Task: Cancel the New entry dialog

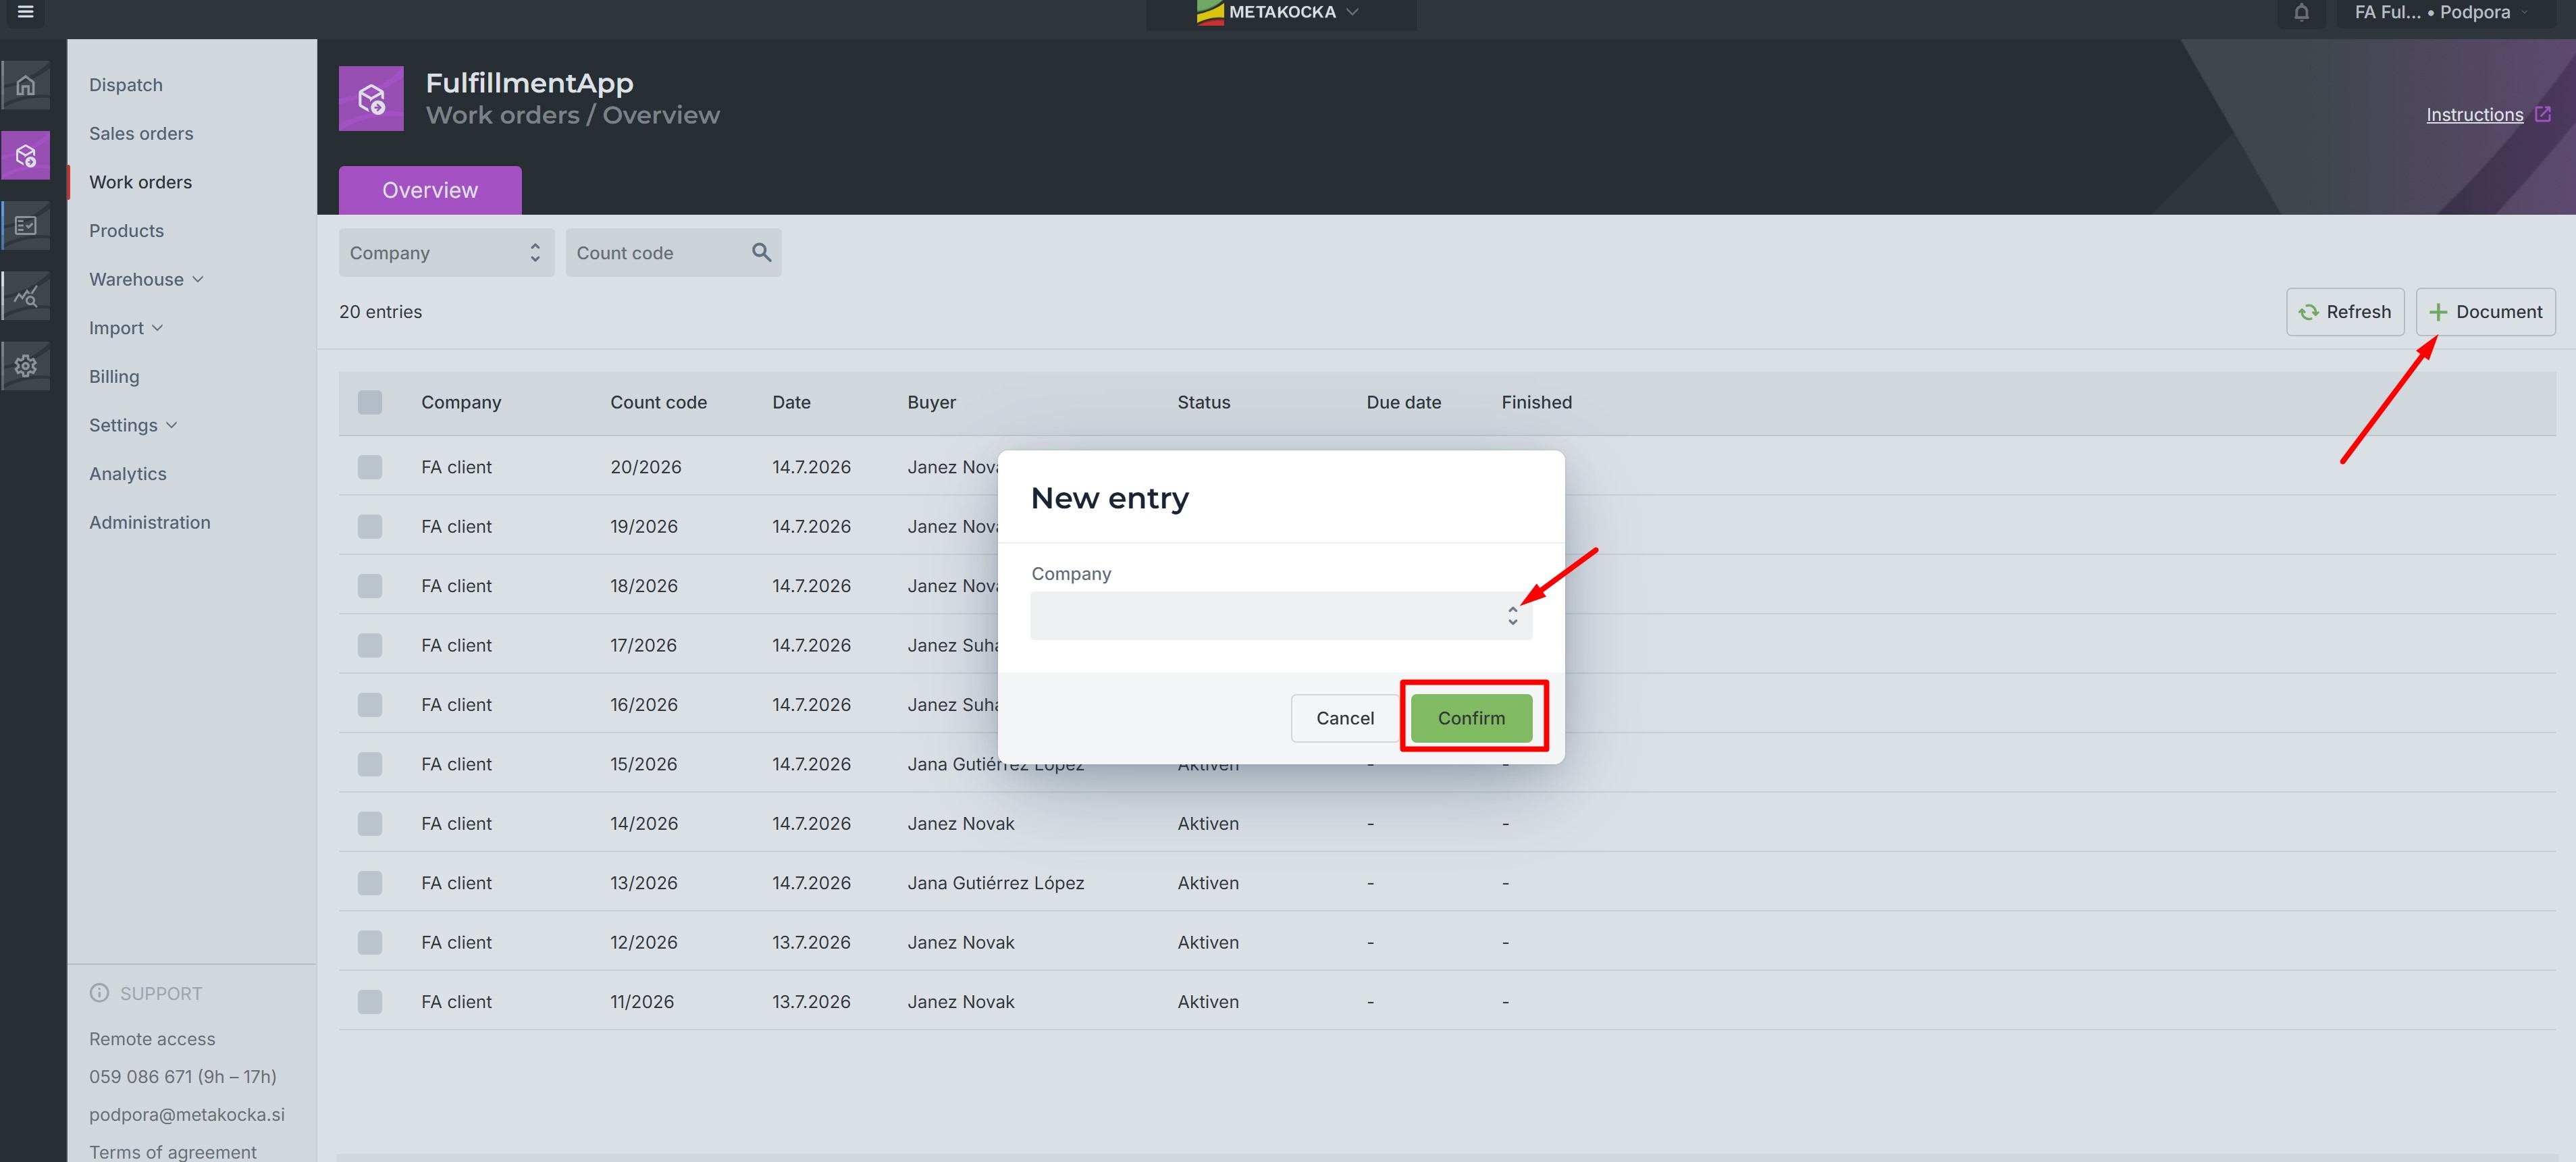Action: (x=1345, y=718)
